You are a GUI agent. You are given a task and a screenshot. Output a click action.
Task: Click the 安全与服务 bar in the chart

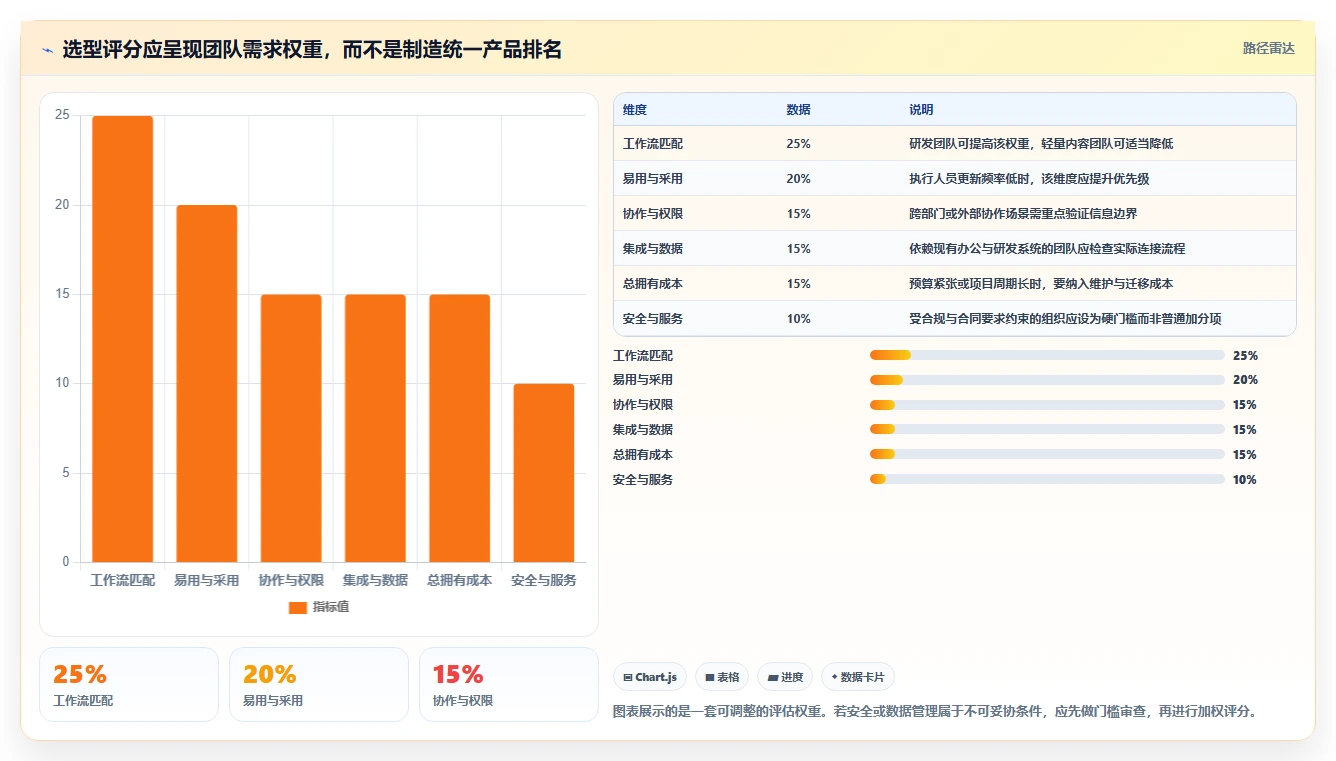pos(544,473)
